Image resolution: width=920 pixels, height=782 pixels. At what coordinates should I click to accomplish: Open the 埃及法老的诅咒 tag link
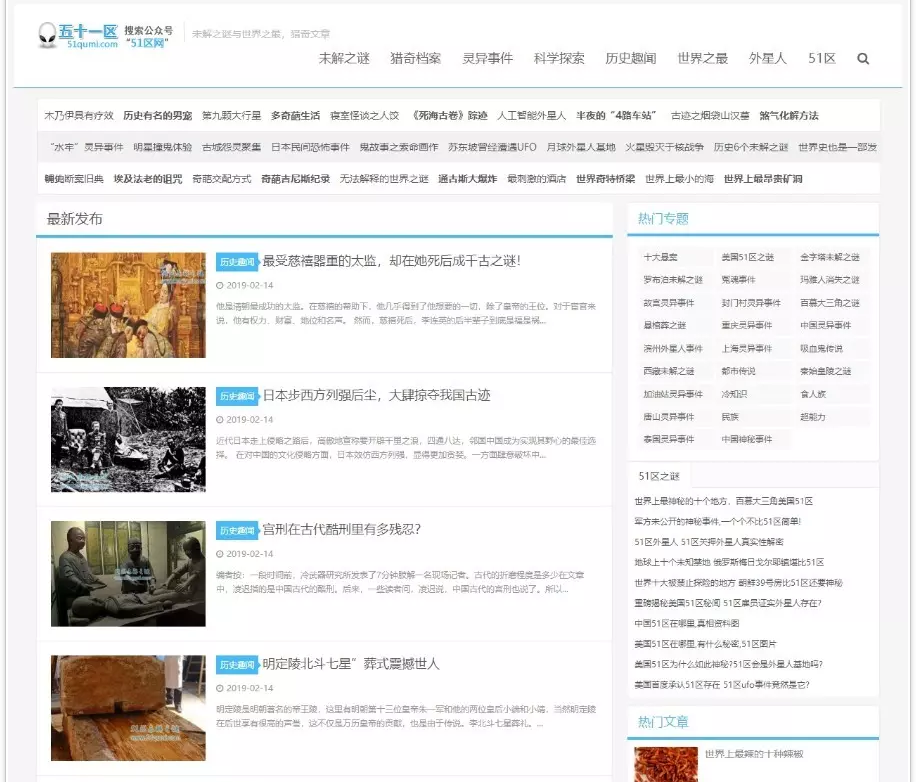pyautogui.click(x=148, y=179)
